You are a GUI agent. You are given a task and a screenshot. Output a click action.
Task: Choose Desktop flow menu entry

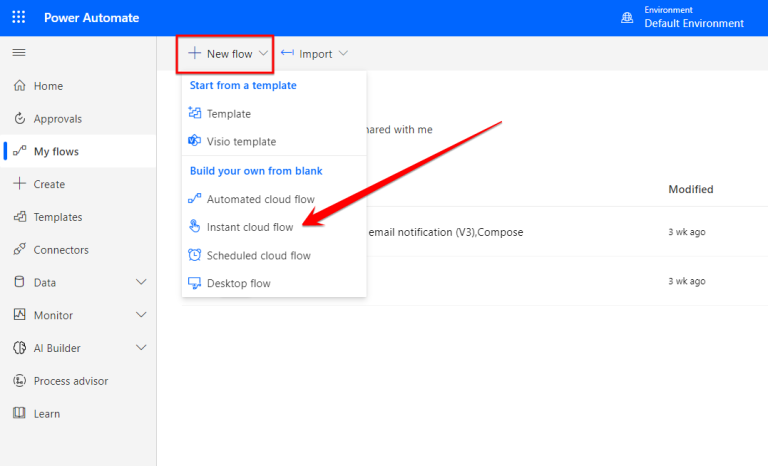tap(238, 283)
